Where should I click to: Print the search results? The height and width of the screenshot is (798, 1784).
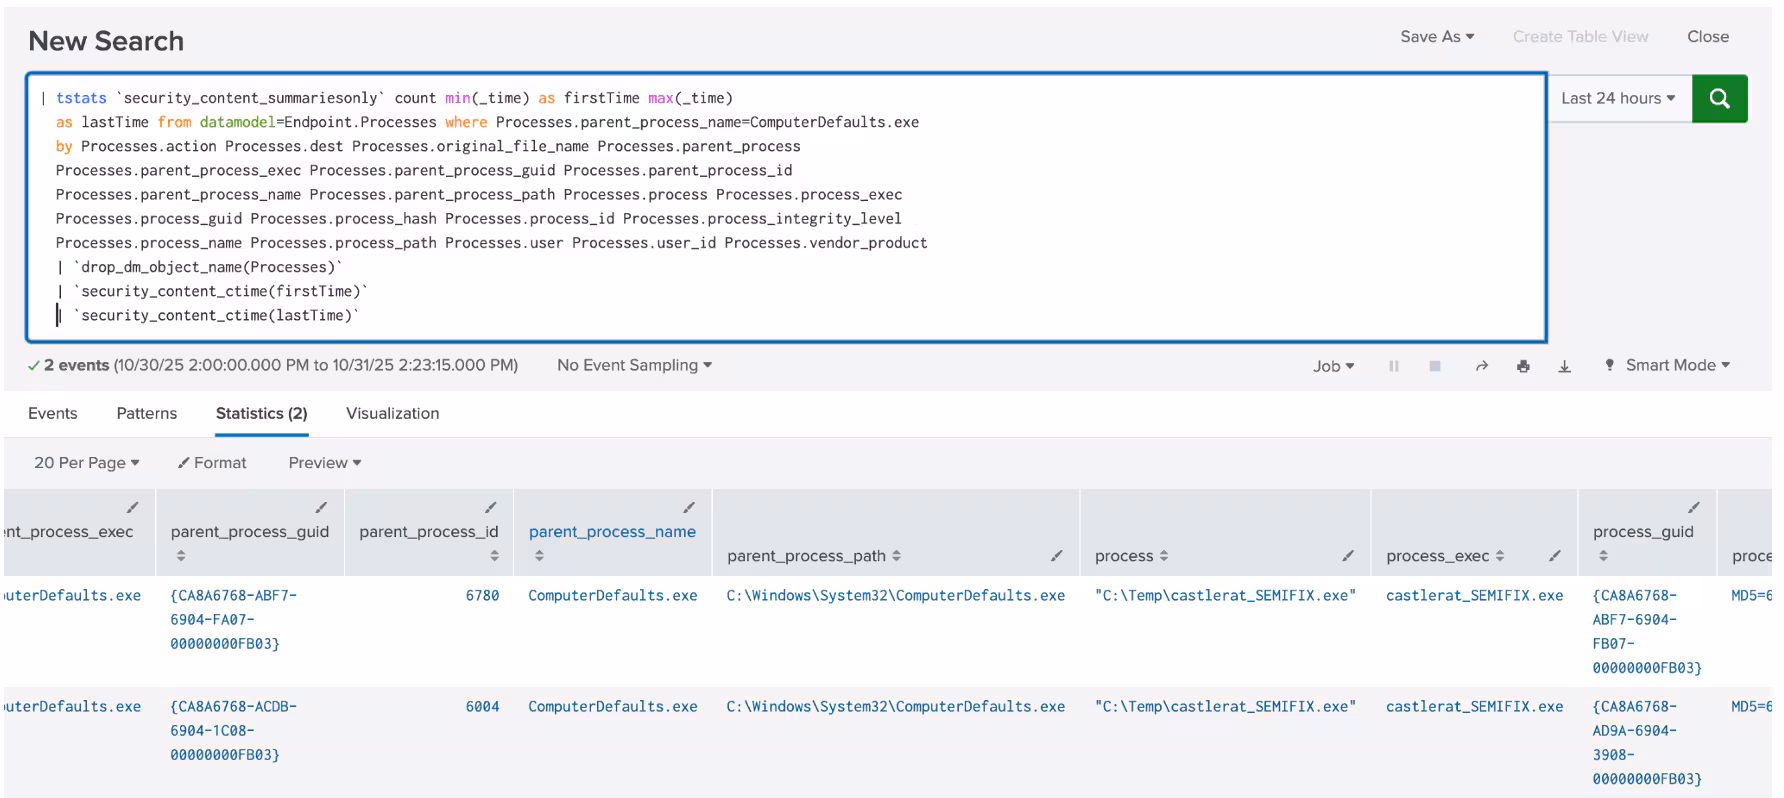click(1523, 366)
